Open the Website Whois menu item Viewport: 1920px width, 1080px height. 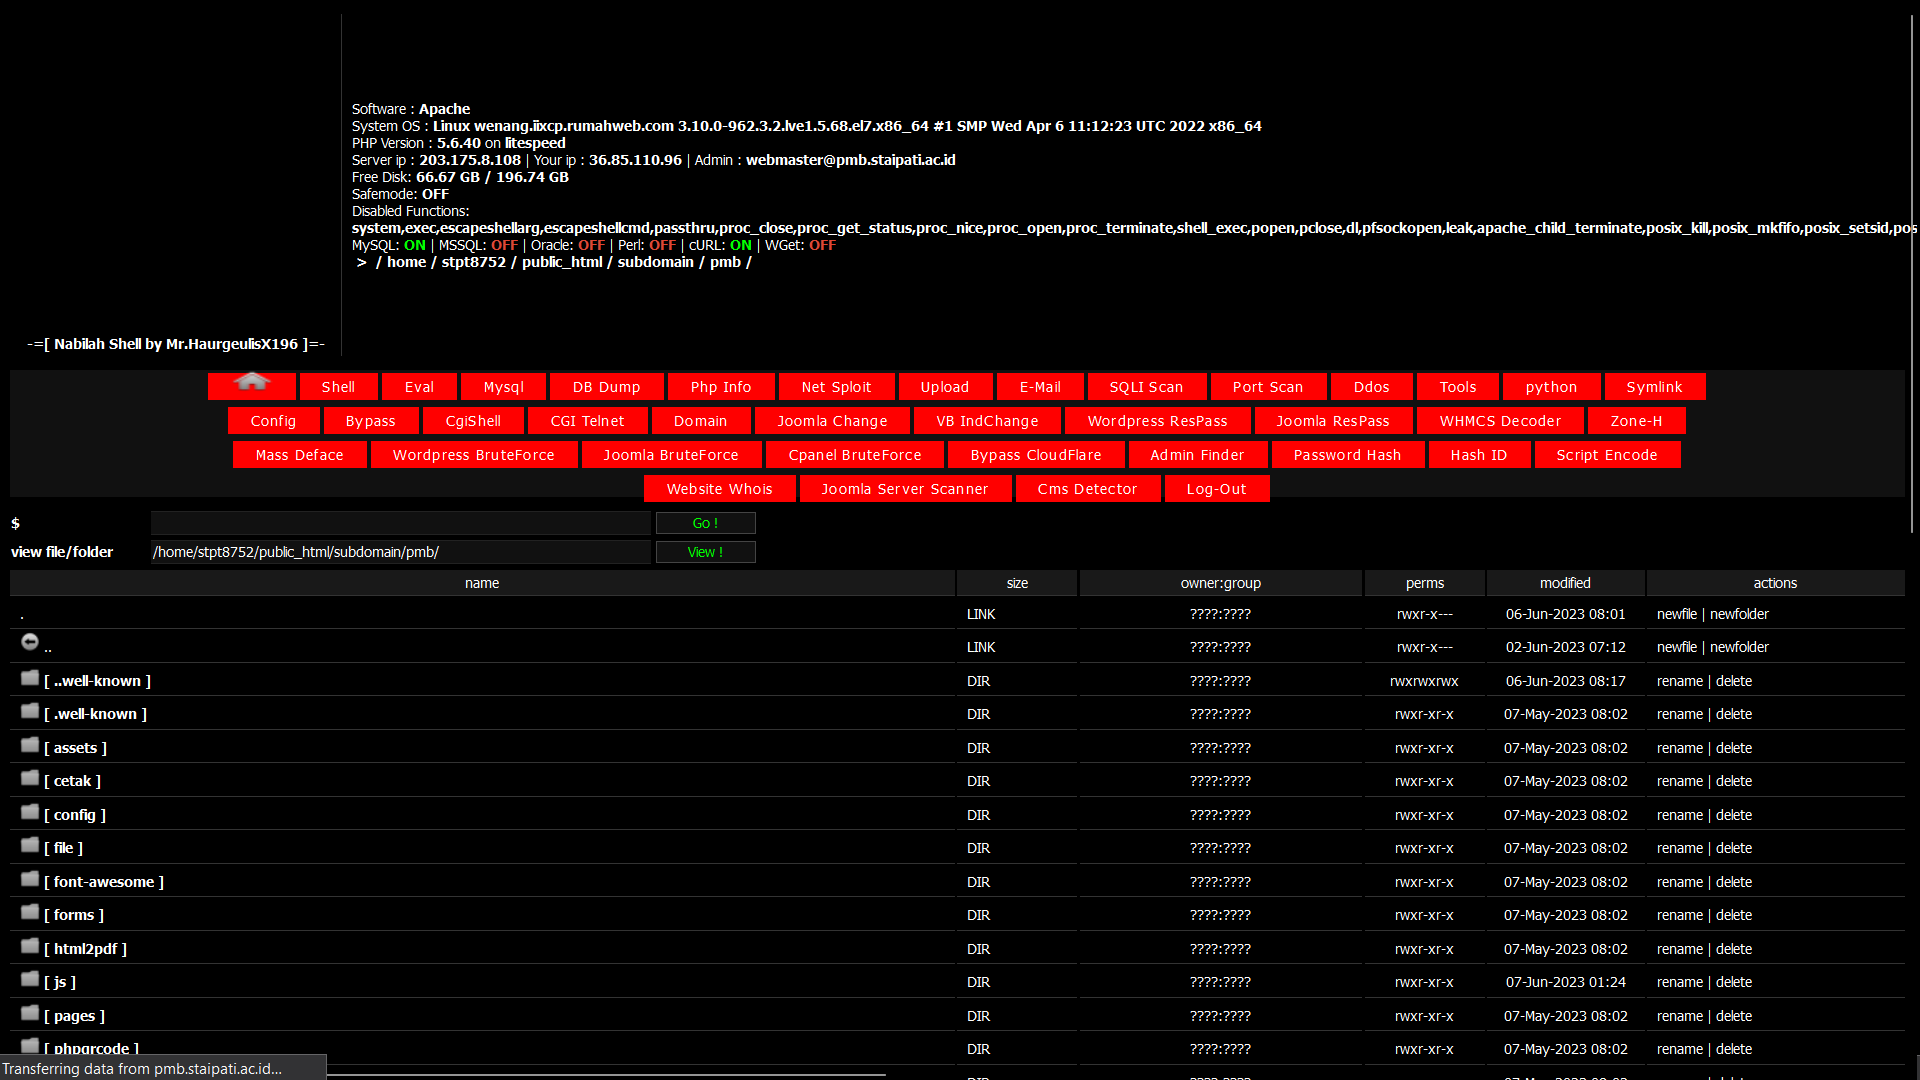pyautogui.click(x=720, y=489)
